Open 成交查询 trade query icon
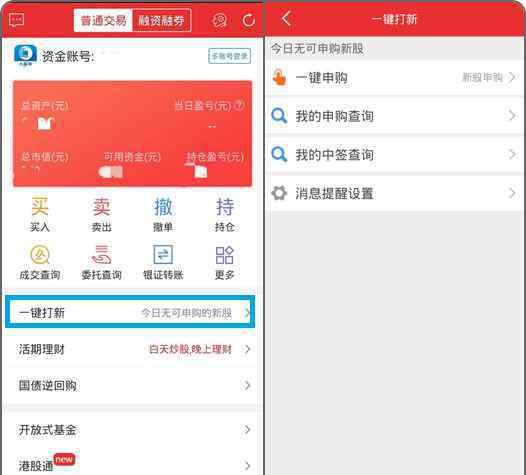This screenshot has height=475, width=526. [x=40, y=262]
